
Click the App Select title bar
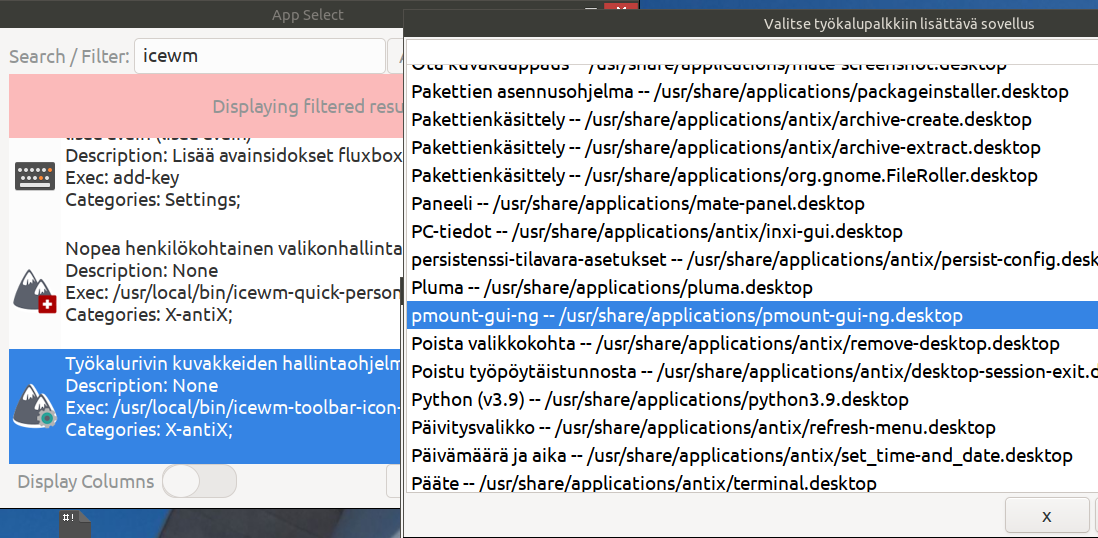pyautogui.click(x=308, y=14)
